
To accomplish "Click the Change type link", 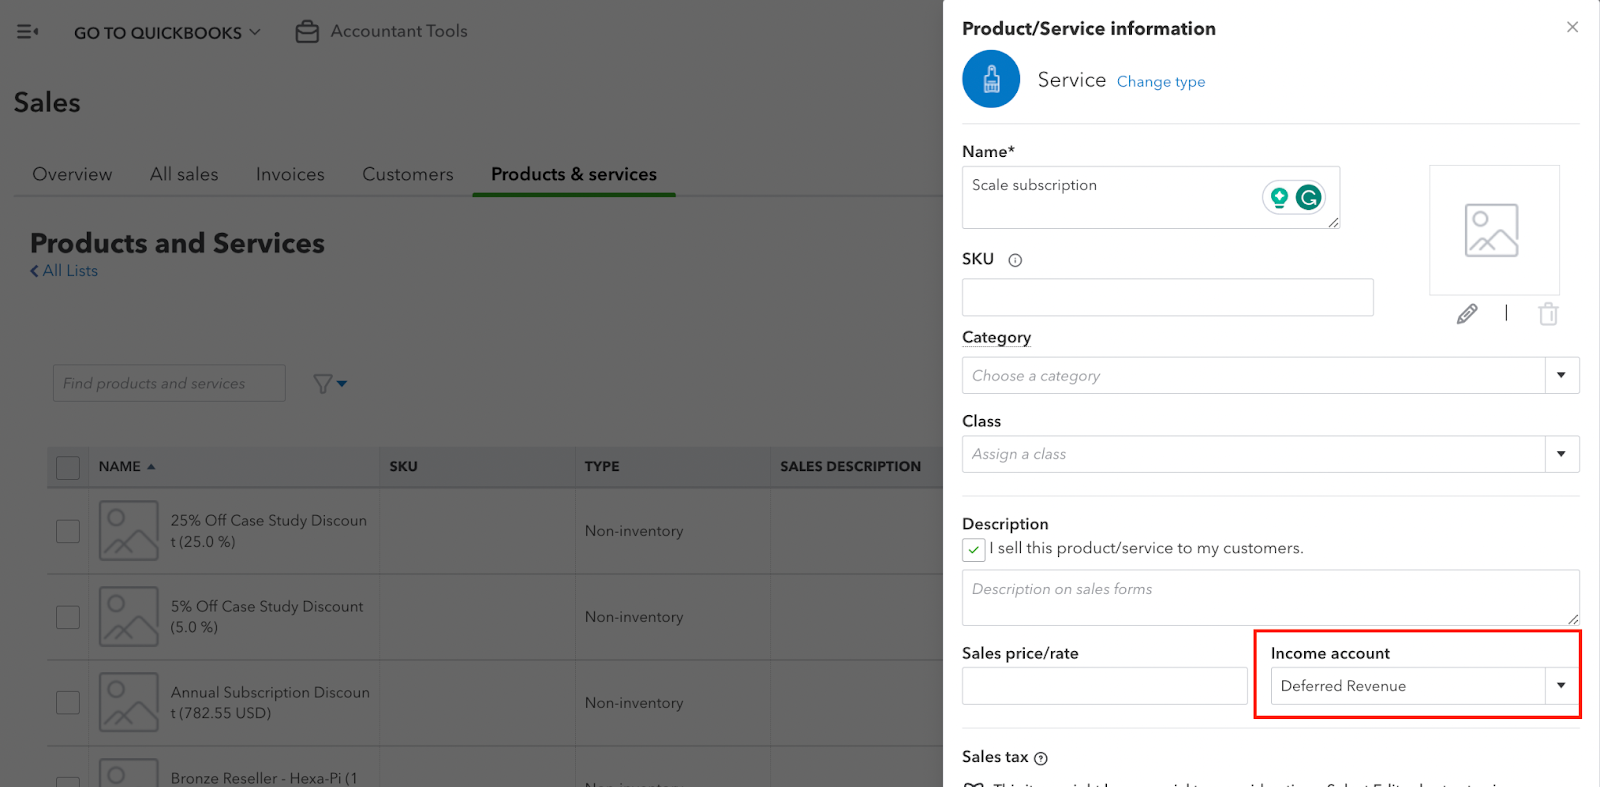I will click(1160, 82).
